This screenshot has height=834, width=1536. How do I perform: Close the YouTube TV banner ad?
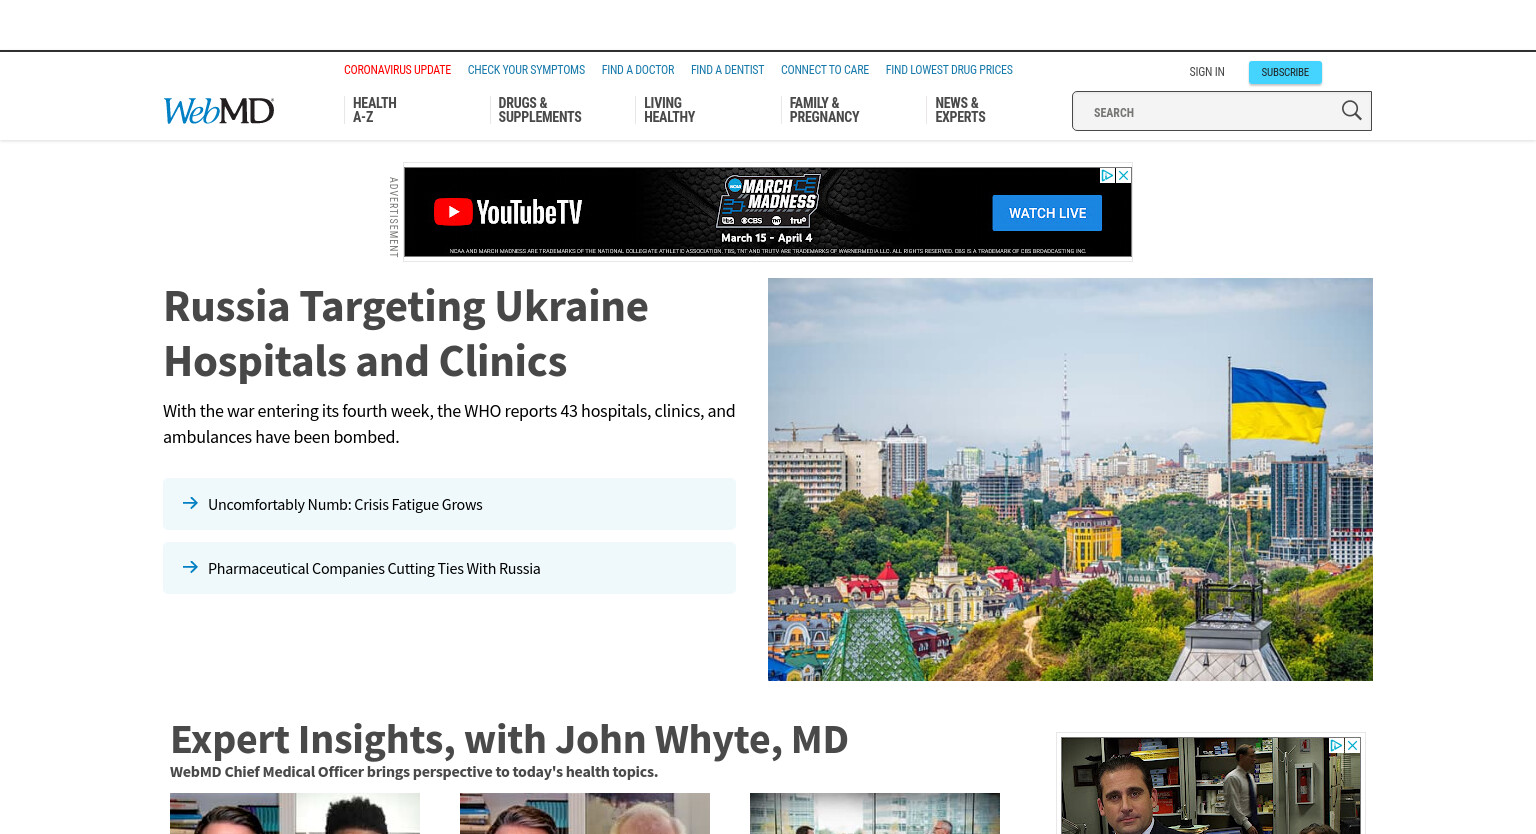click(1124, 175)
